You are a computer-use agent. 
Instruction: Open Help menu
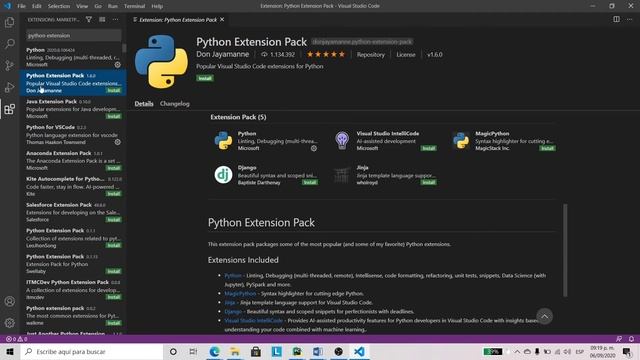coord(157,6)
